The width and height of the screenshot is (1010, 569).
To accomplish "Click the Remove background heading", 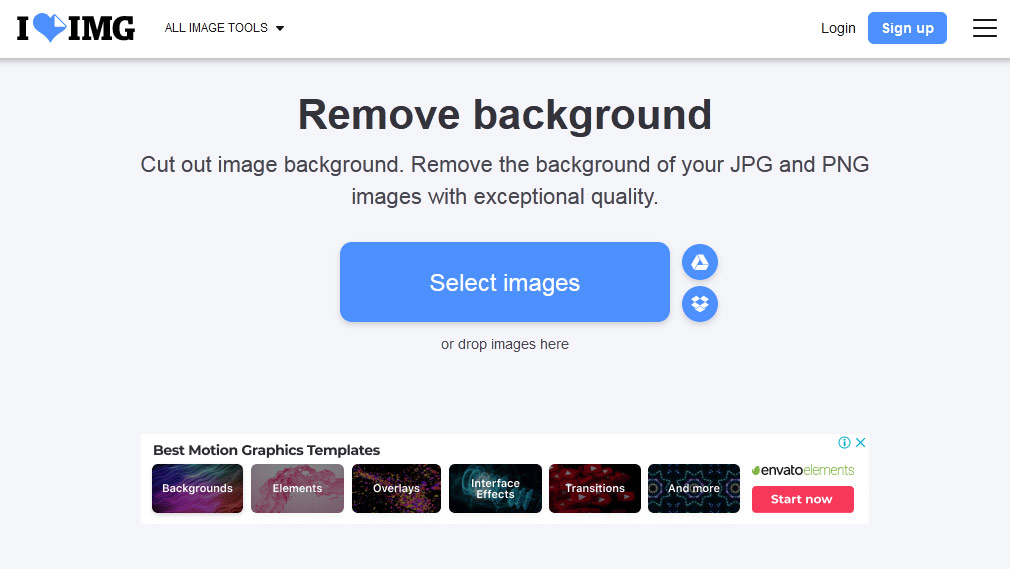I will (505, 115).
